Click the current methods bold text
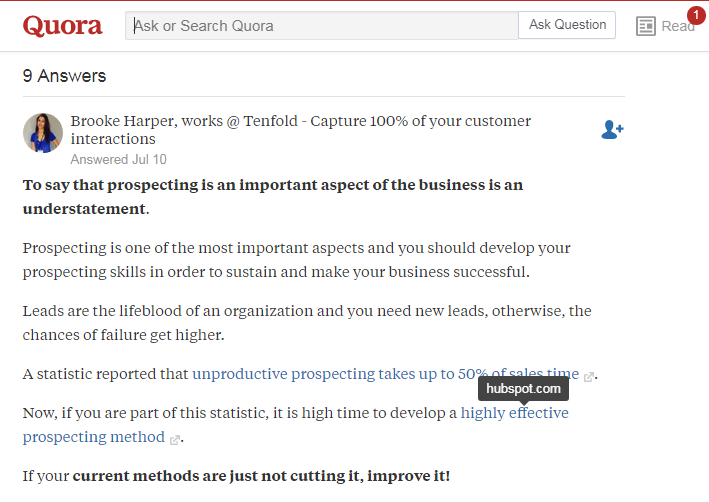Screen dimensions: 709x502 261,476
